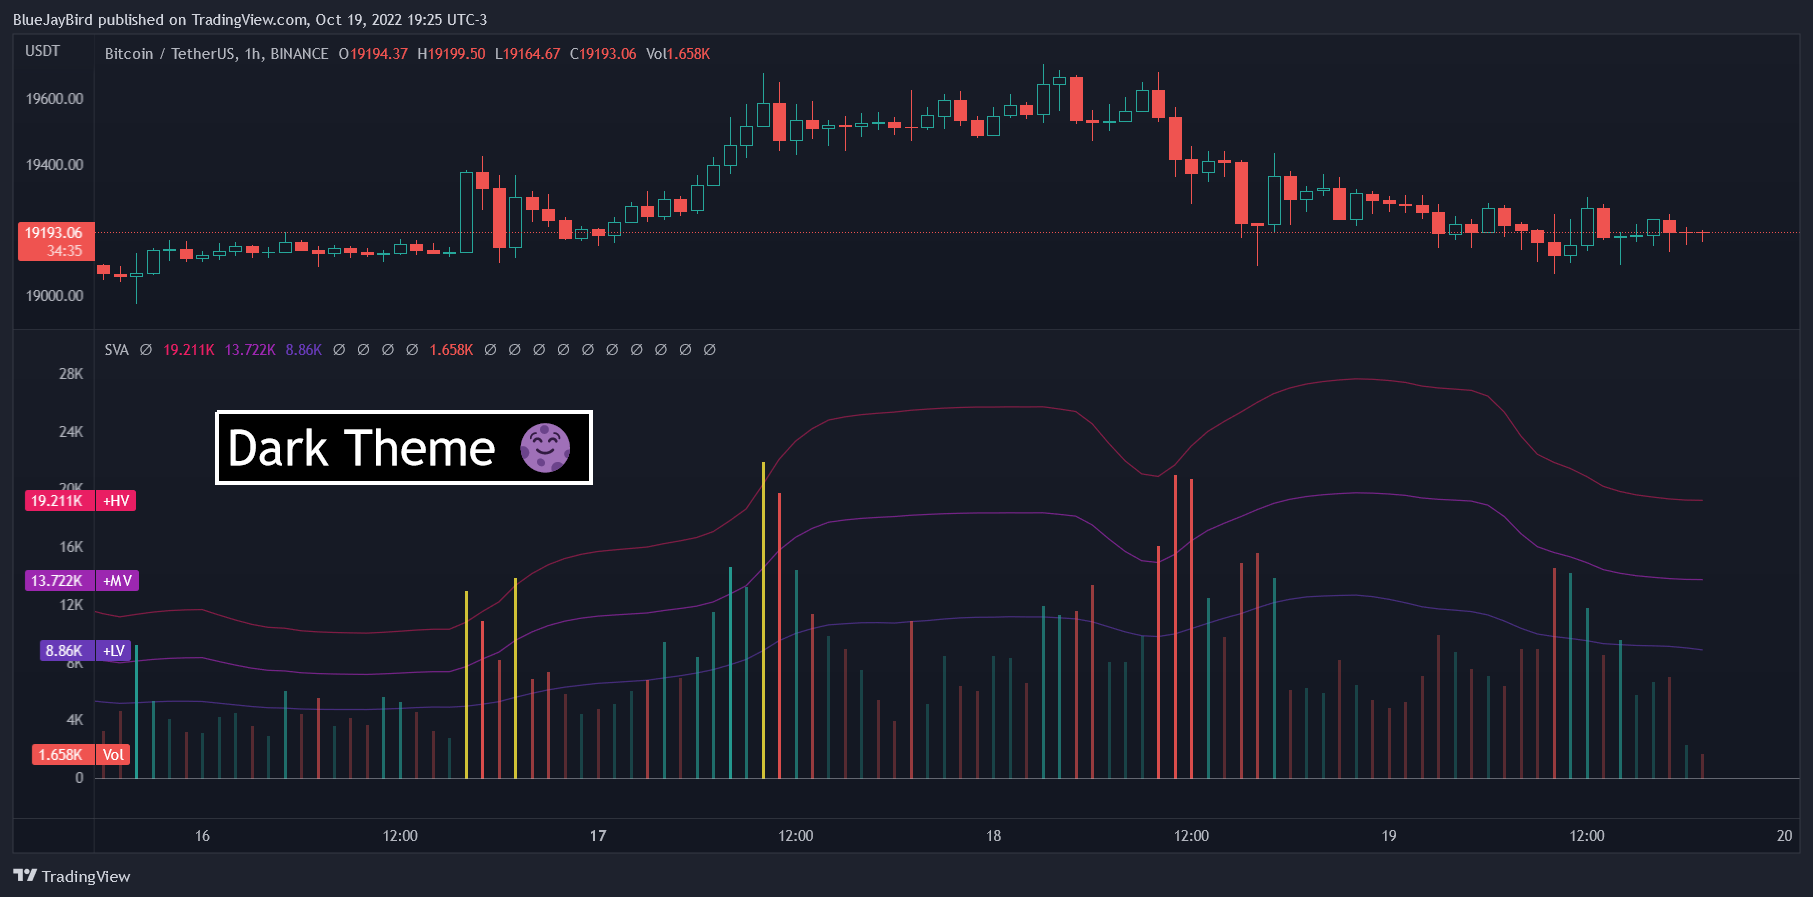Select the 'Dark Theme' text label
This screenshot has width=1813, height=897.
362,448
